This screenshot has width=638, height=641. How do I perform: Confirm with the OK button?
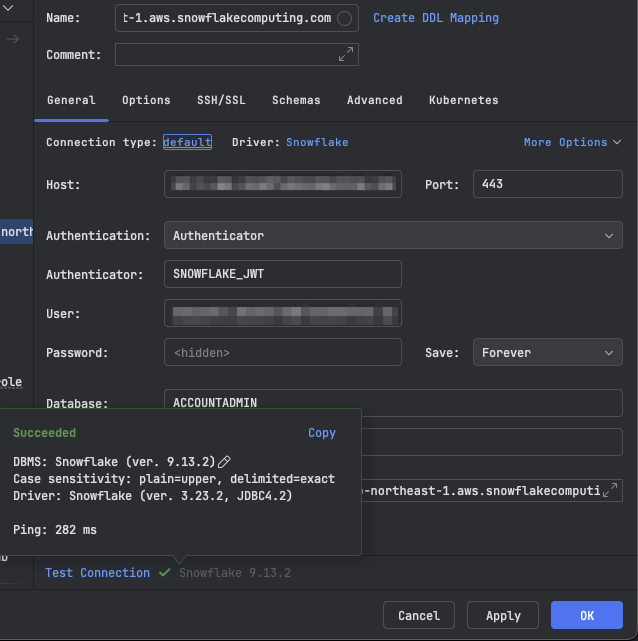point(587,615)
